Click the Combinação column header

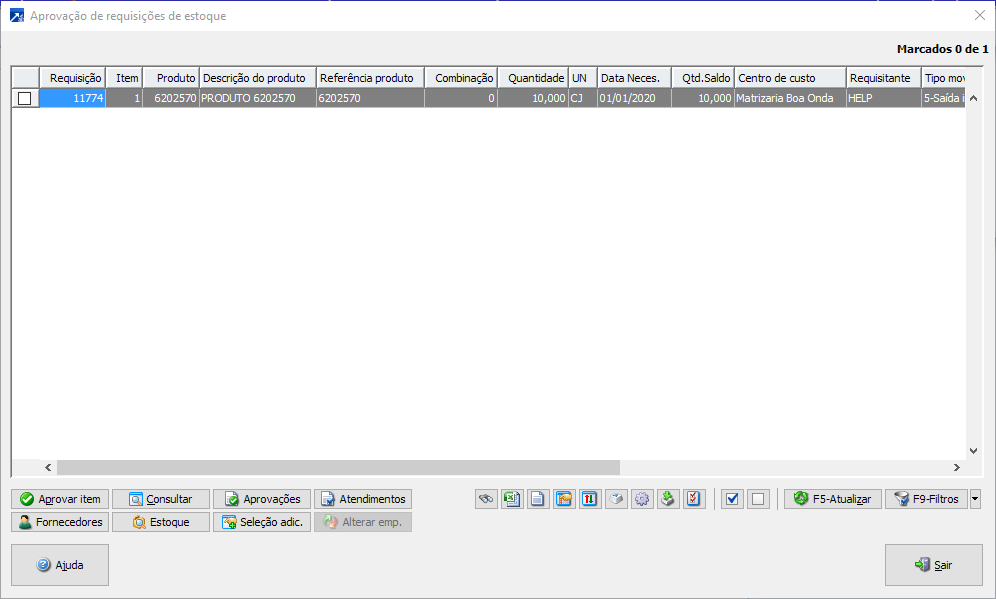(x=461, y=78)
